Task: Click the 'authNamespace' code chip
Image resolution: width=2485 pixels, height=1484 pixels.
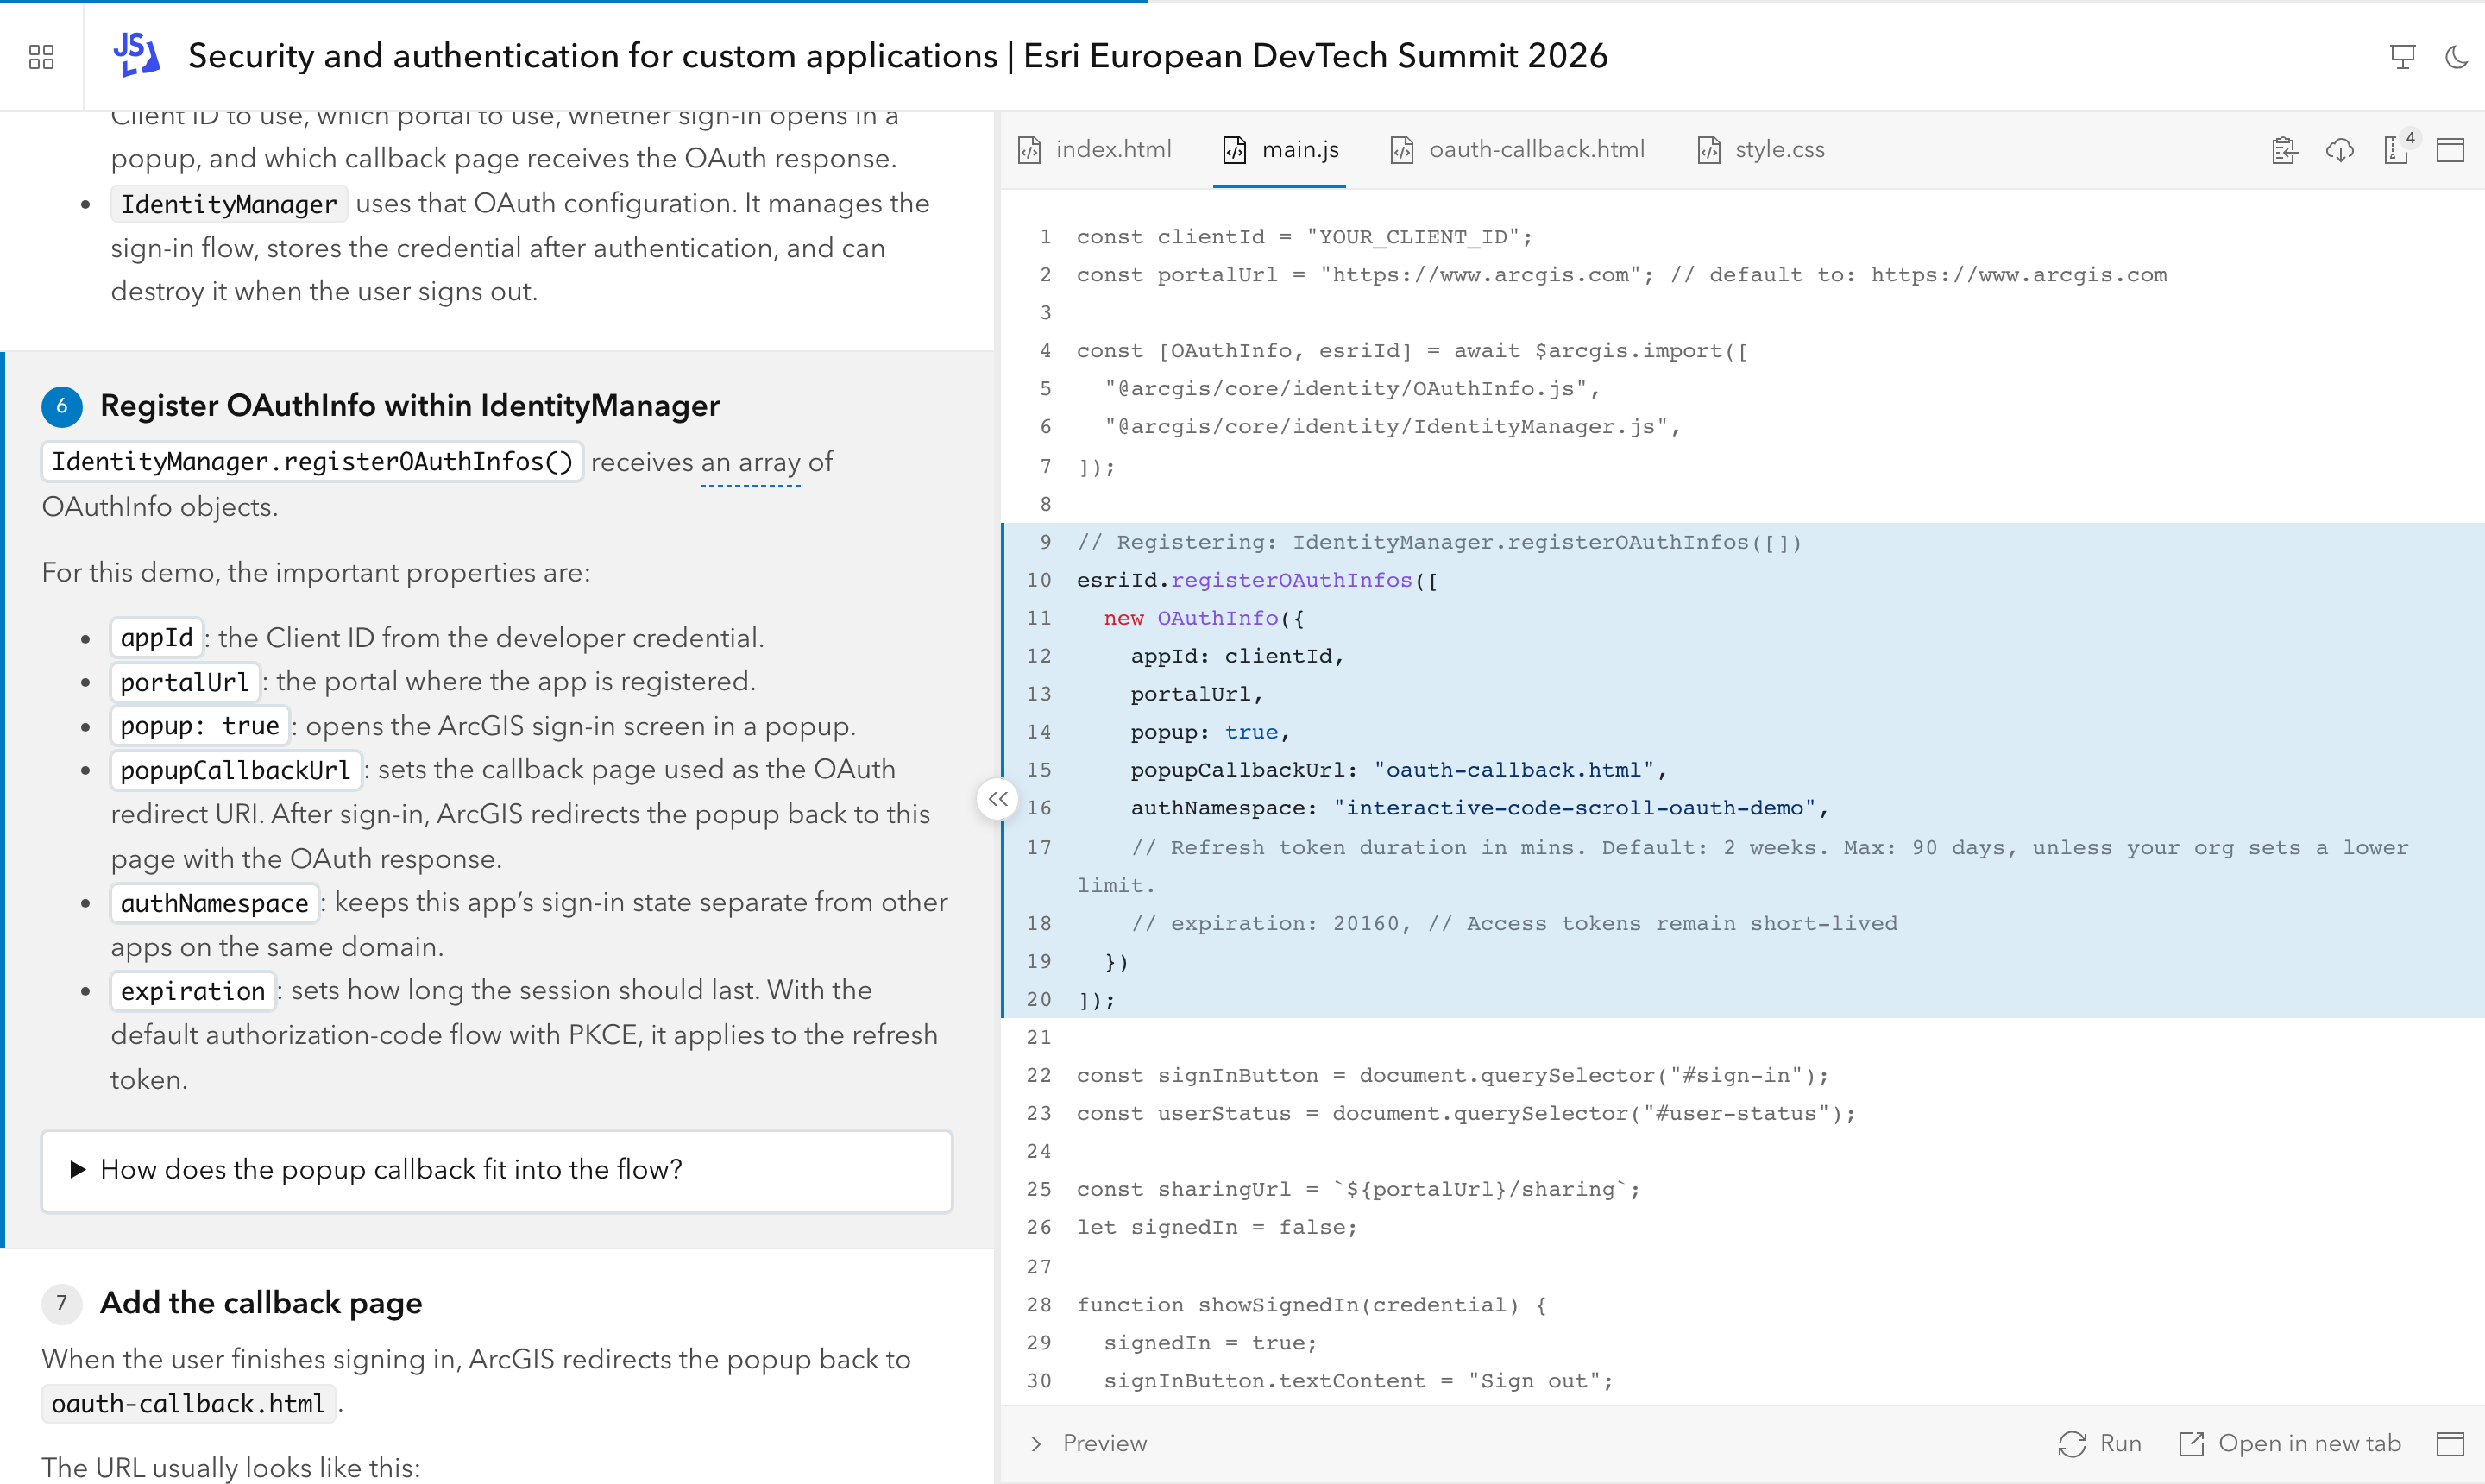Action: [x=215, y=903]
